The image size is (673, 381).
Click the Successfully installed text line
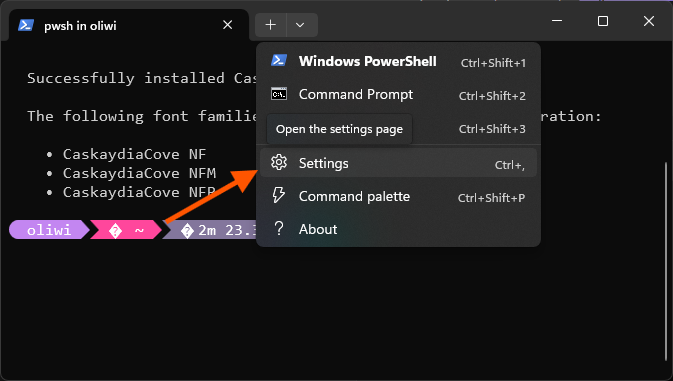(142, 78)
